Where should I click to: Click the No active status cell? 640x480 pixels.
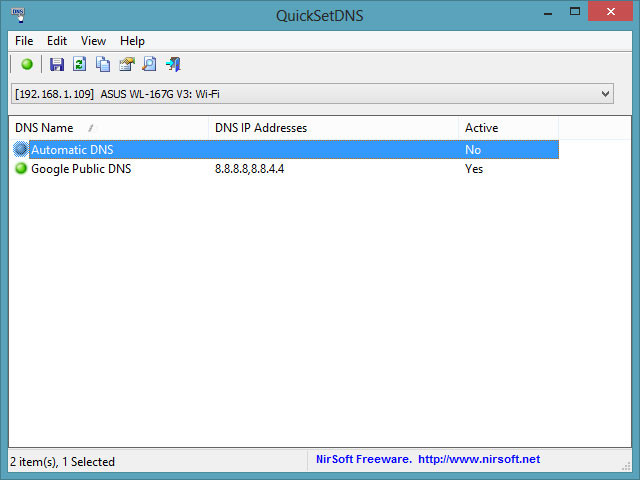(473, 150)
